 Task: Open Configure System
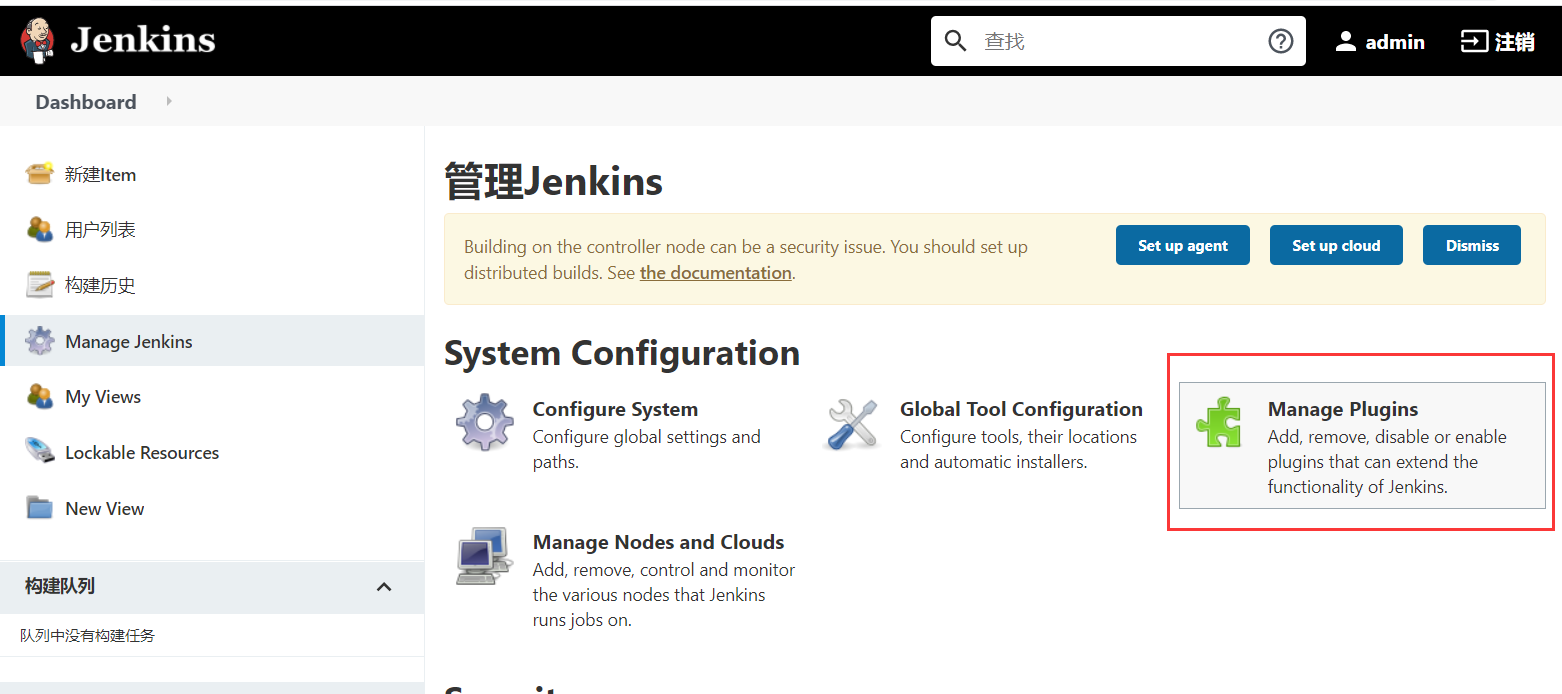pos(615,409)
